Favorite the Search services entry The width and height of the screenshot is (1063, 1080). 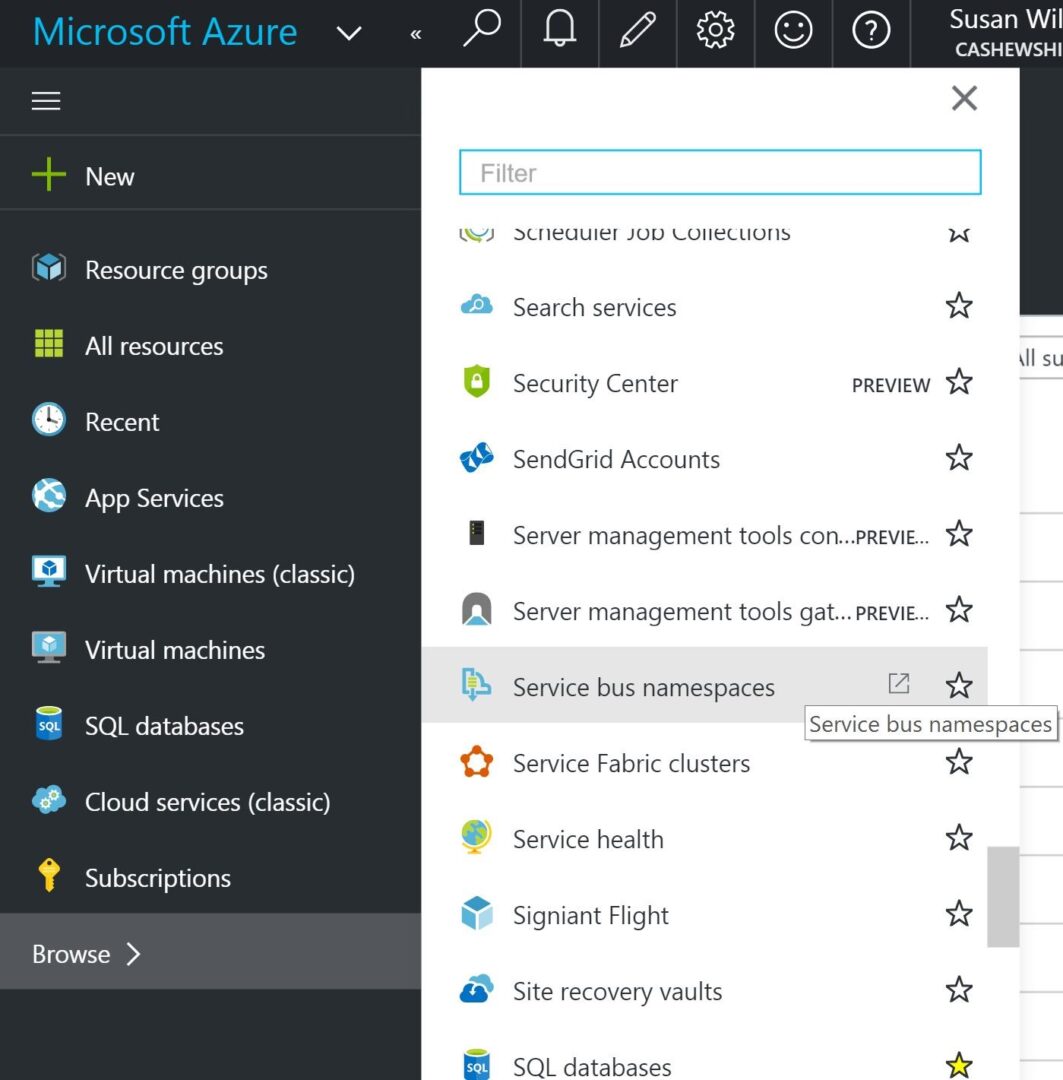click(x=958, y=306)
